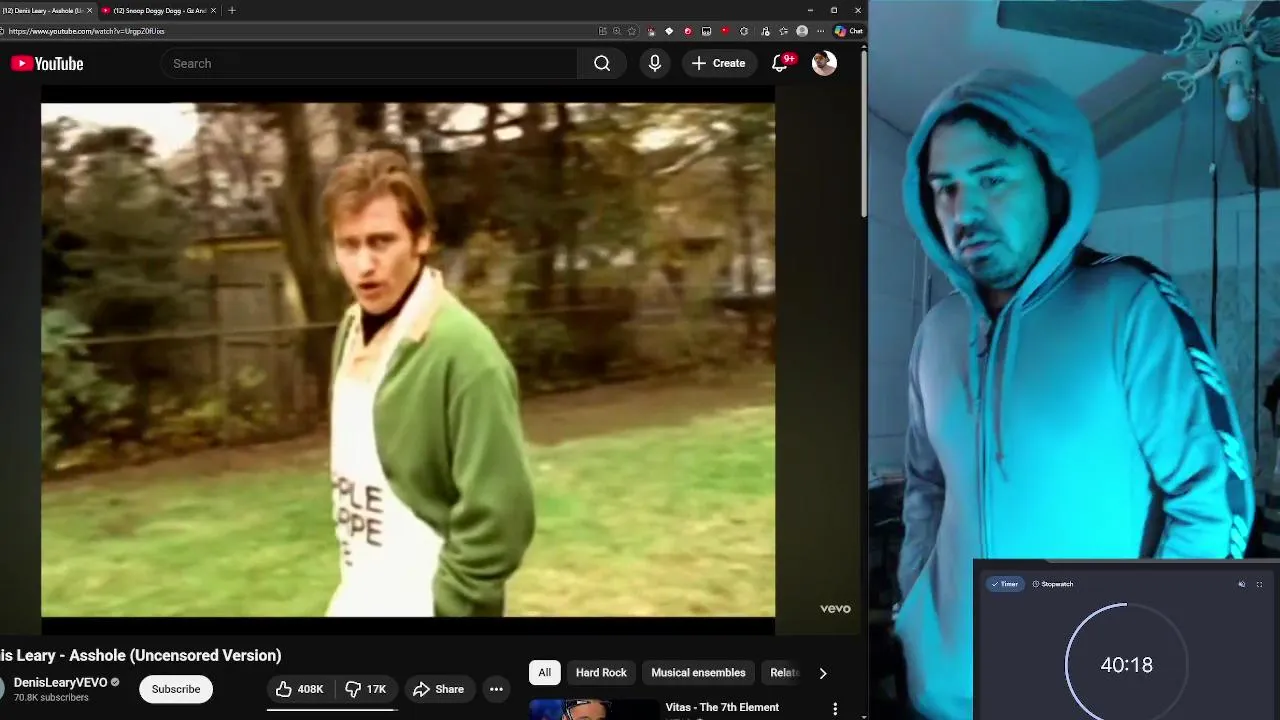Add this page to favorites star

(631, 31)
